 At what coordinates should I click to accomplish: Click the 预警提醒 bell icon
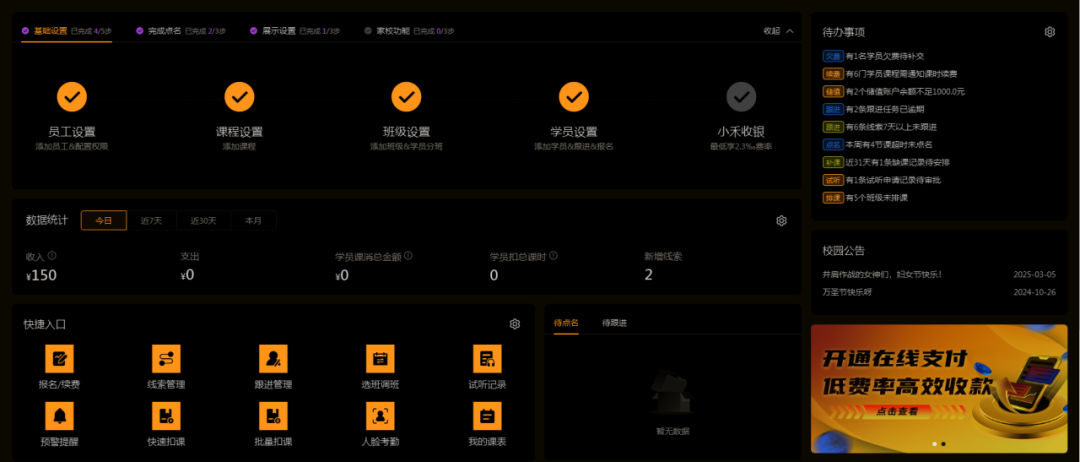[x=59, y=415]
